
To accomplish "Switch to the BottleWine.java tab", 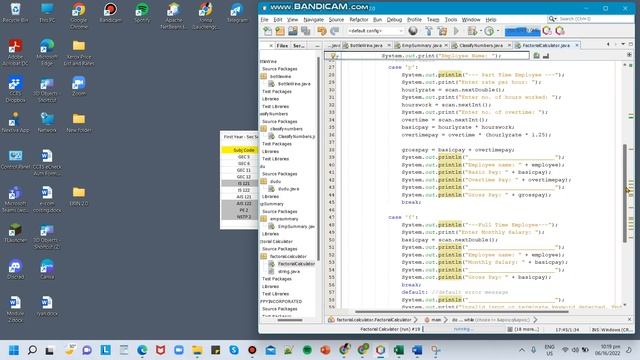I will pos(366,45).
